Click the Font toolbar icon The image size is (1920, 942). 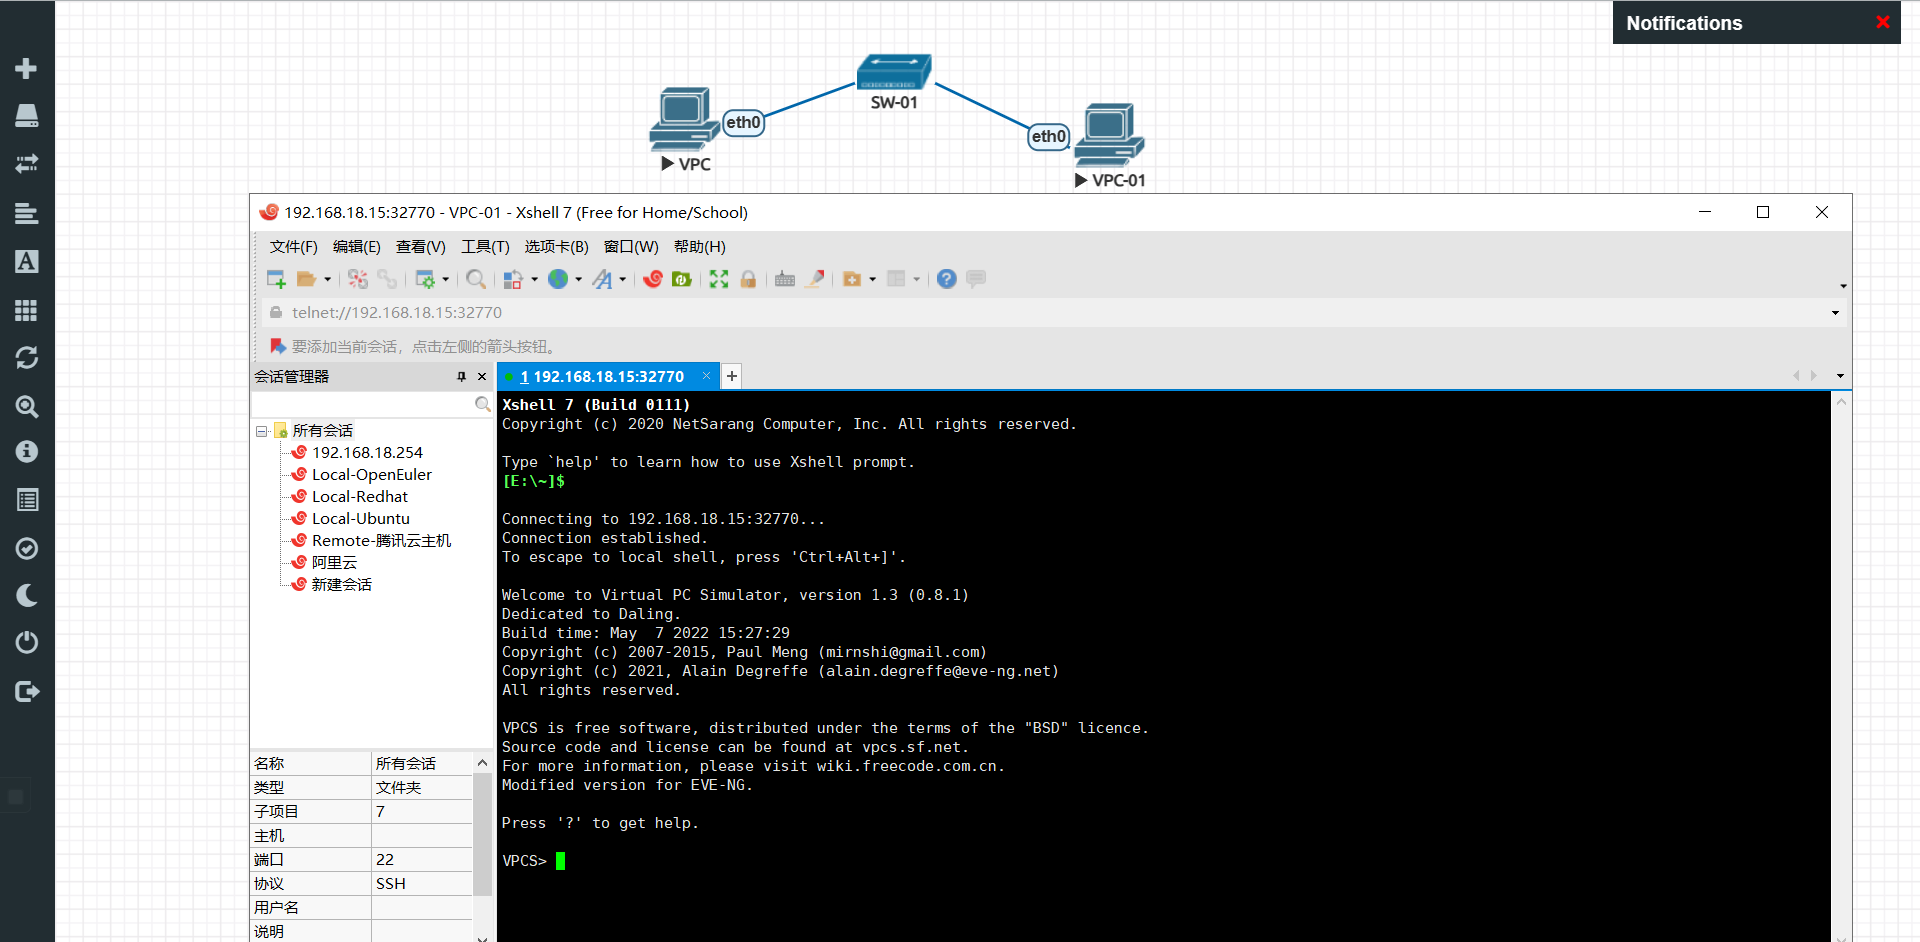602,279
